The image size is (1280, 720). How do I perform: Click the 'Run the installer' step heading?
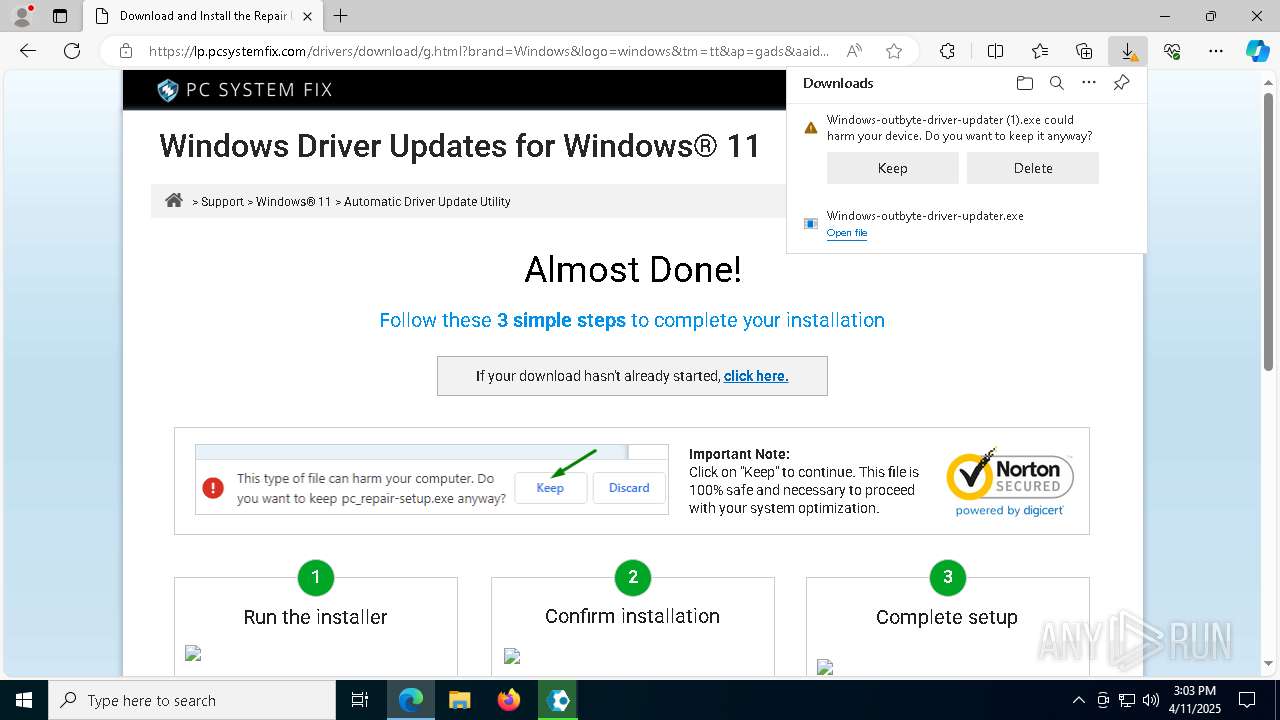click(x=315, y=617)
